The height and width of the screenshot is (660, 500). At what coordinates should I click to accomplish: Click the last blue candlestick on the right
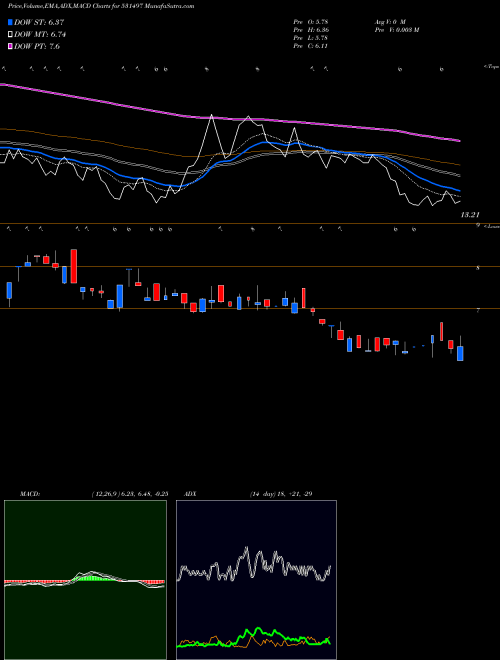[460, 354]
